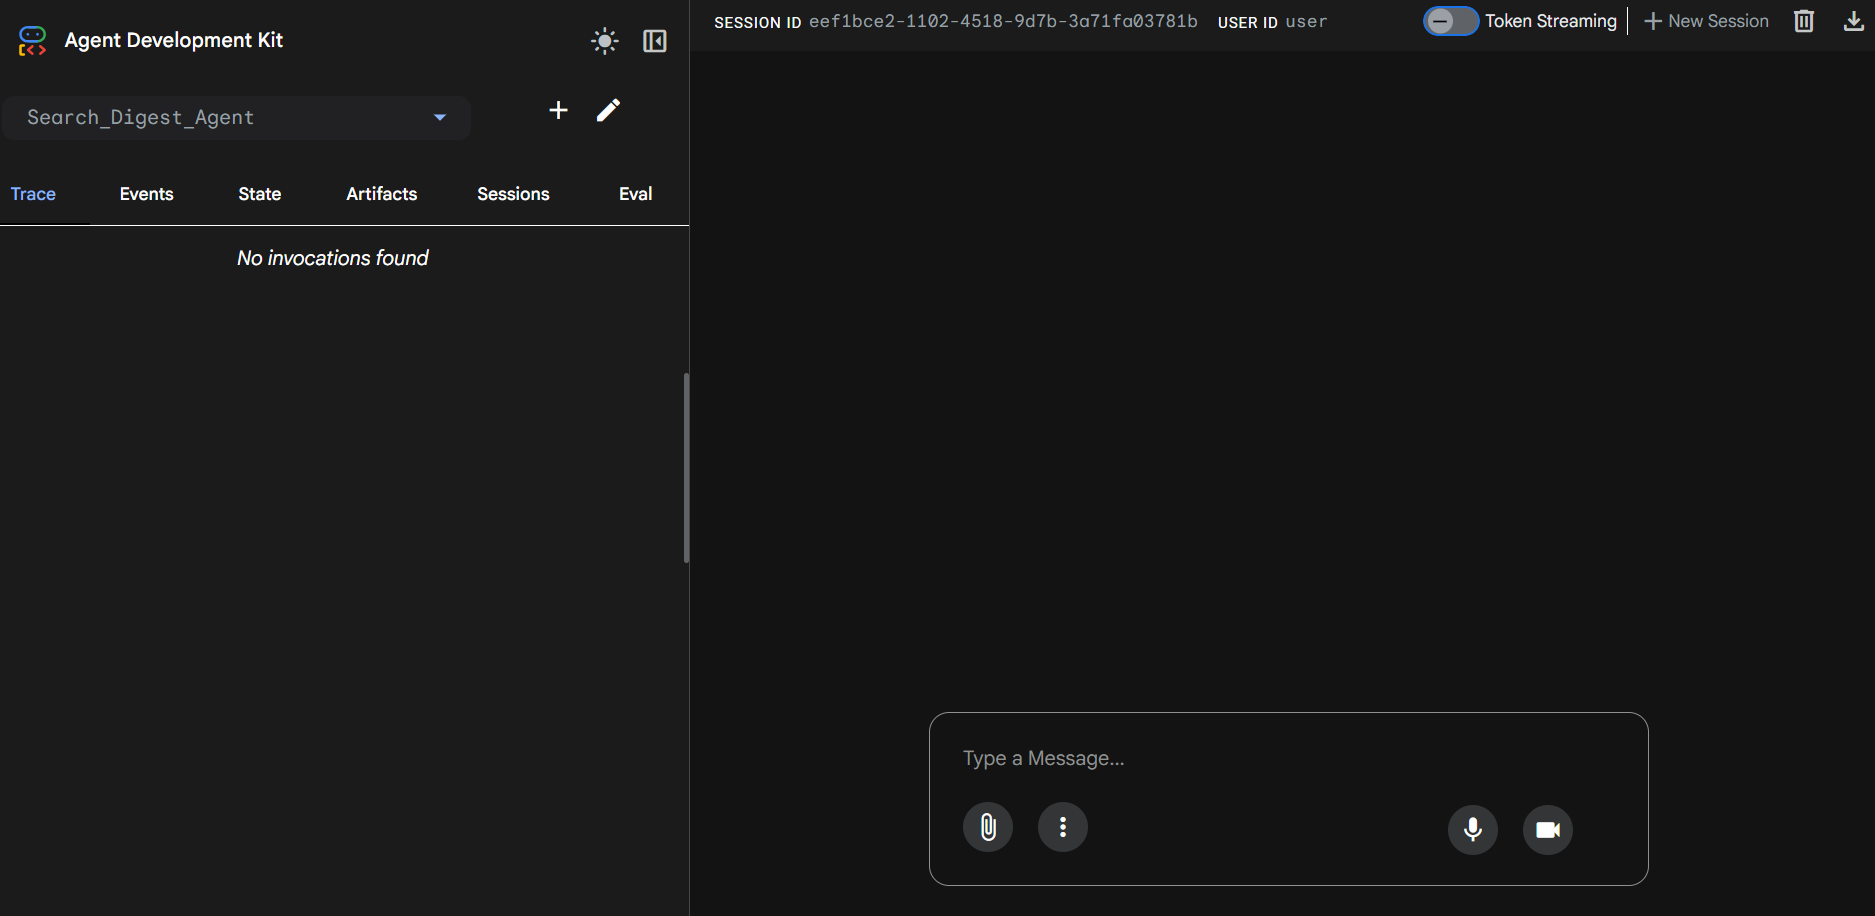1875x916 pixels.
Task: Attach a file with the paperclip icon
Action: [988, 827]
